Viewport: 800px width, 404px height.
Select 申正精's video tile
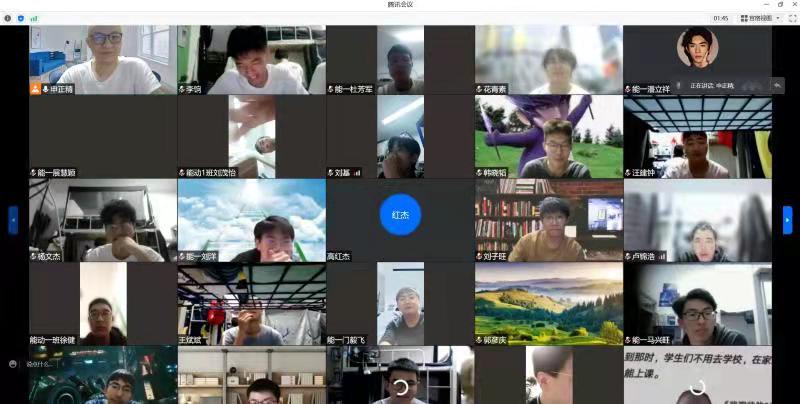pos(103,58)
